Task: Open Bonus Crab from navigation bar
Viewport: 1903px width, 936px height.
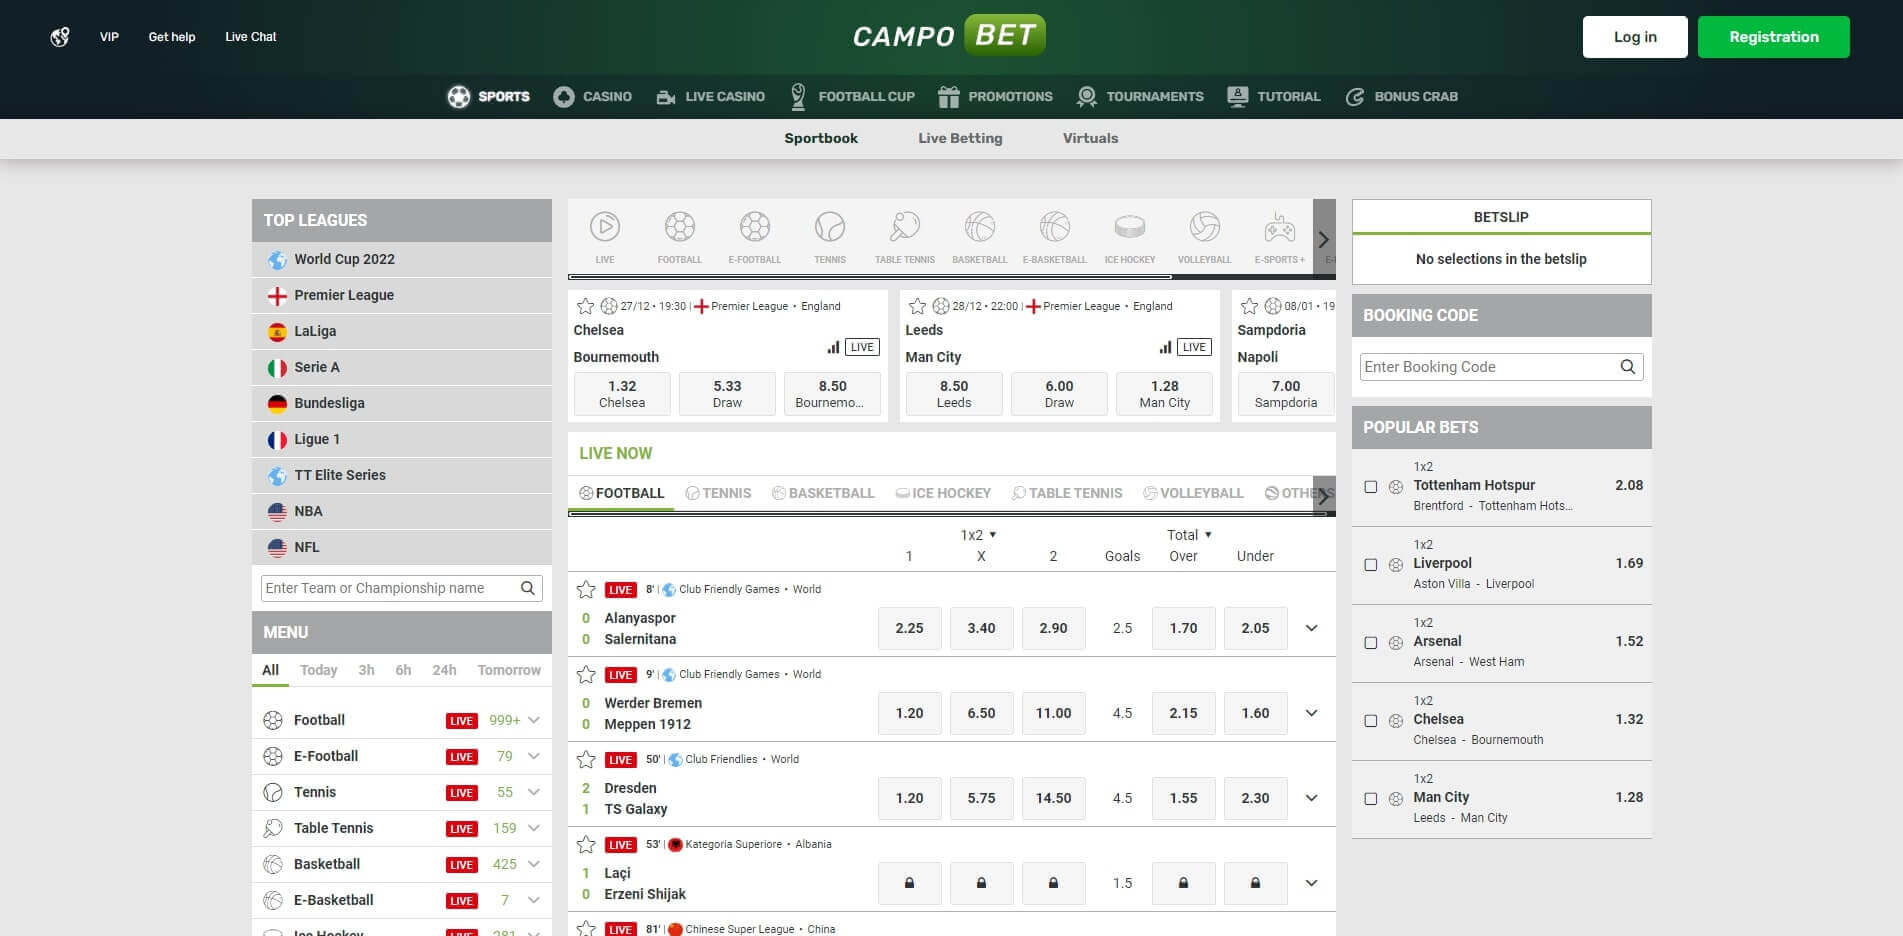Action: point(1402,97)
